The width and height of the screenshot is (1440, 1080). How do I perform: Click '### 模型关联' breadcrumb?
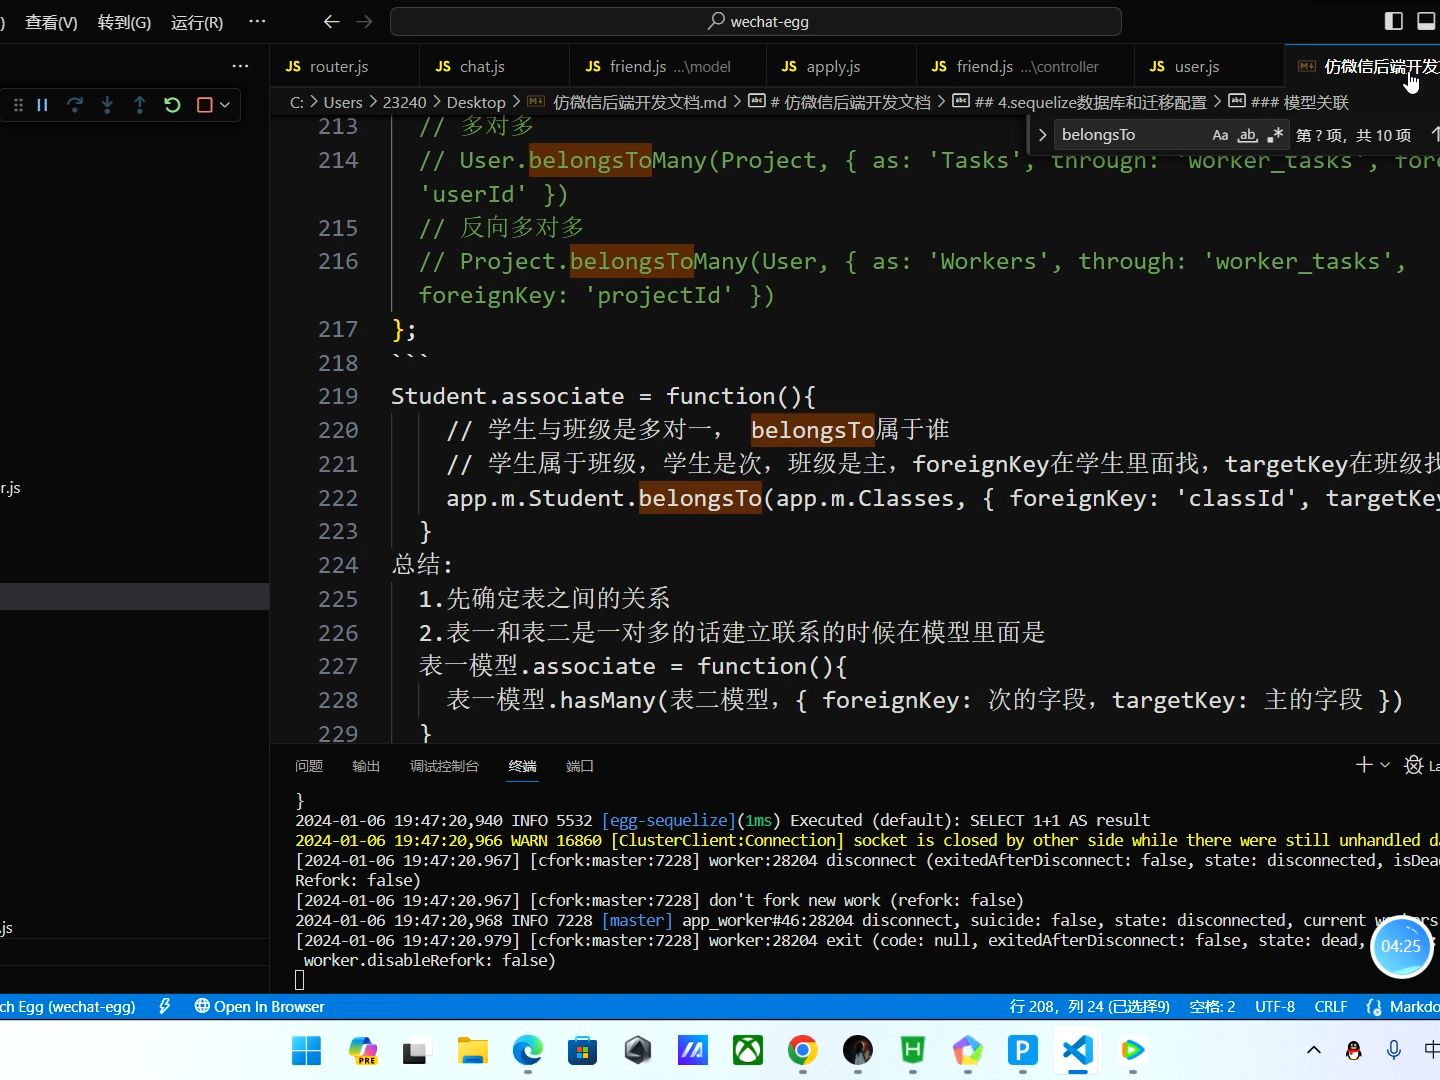(1299, 102)
